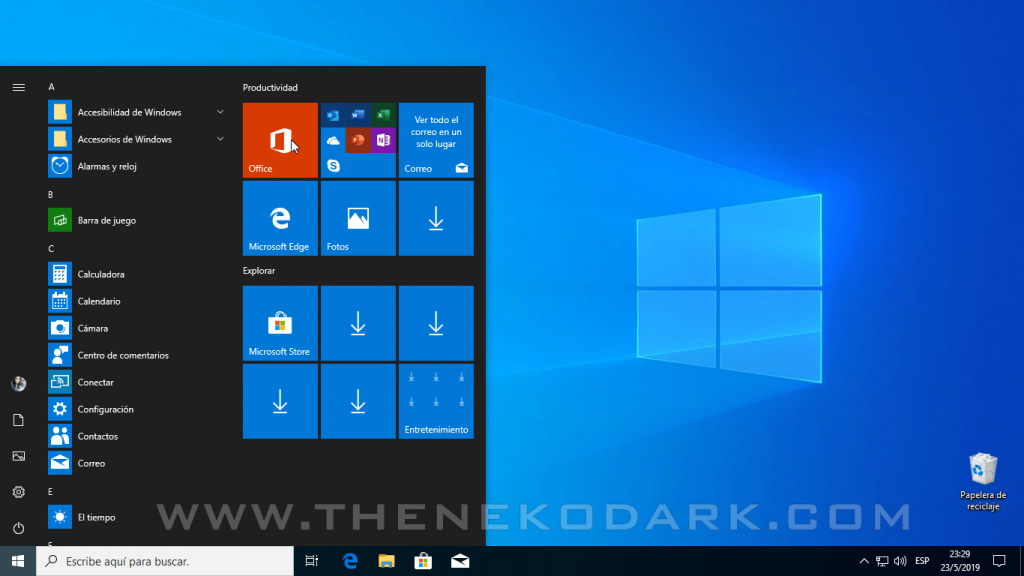Open Edge from the taskbar
Screen dimensions: 1024x576
[x=350, y=561]
